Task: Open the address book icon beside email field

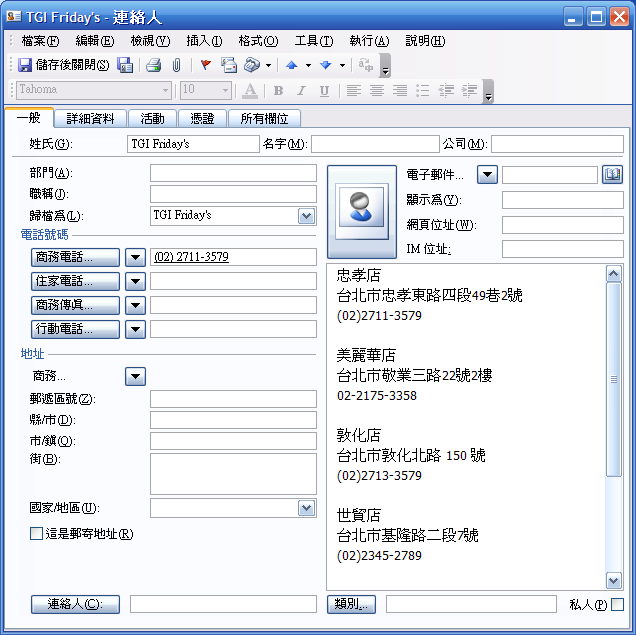Action: pyautogui.click(x=612, y=175)
